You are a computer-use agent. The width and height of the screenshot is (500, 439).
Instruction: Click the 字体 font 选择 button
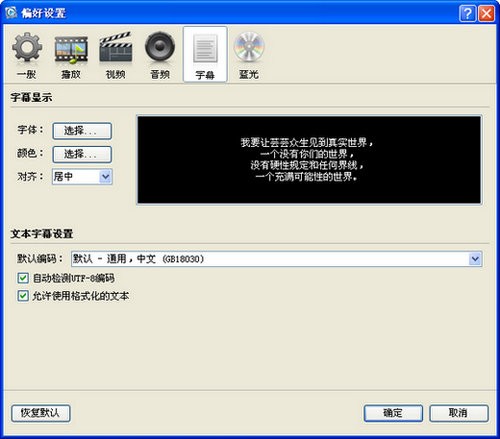click(x=82, y=131)
